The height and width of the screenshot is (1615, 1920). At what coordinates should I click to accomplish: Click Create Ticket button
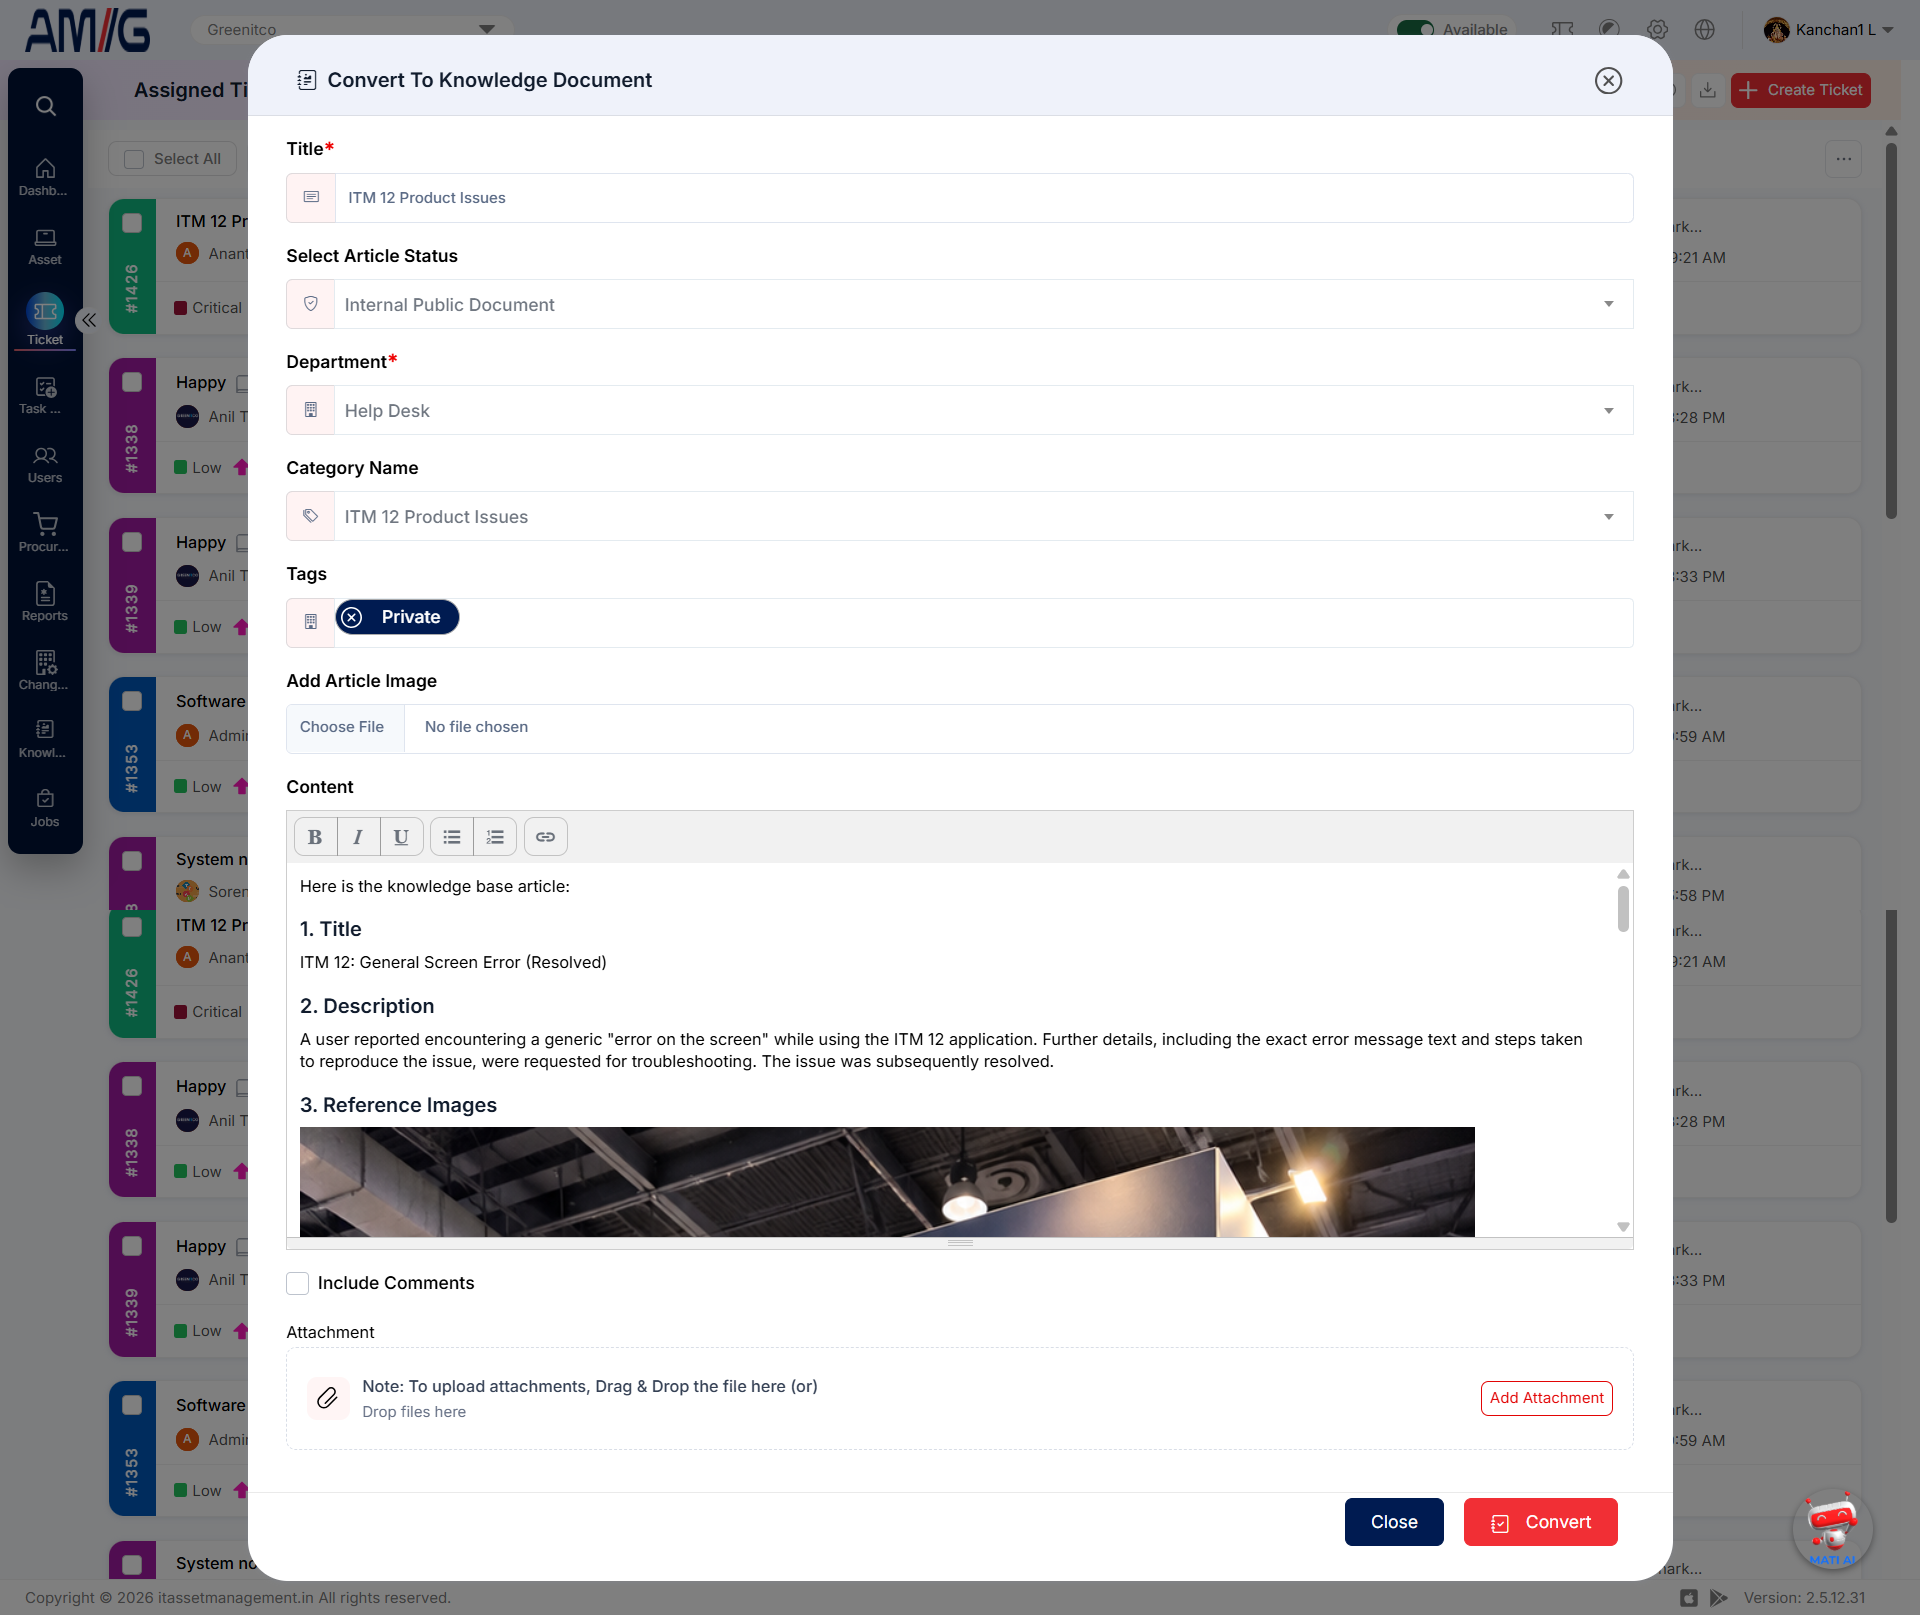click(x=1800, y=90)
